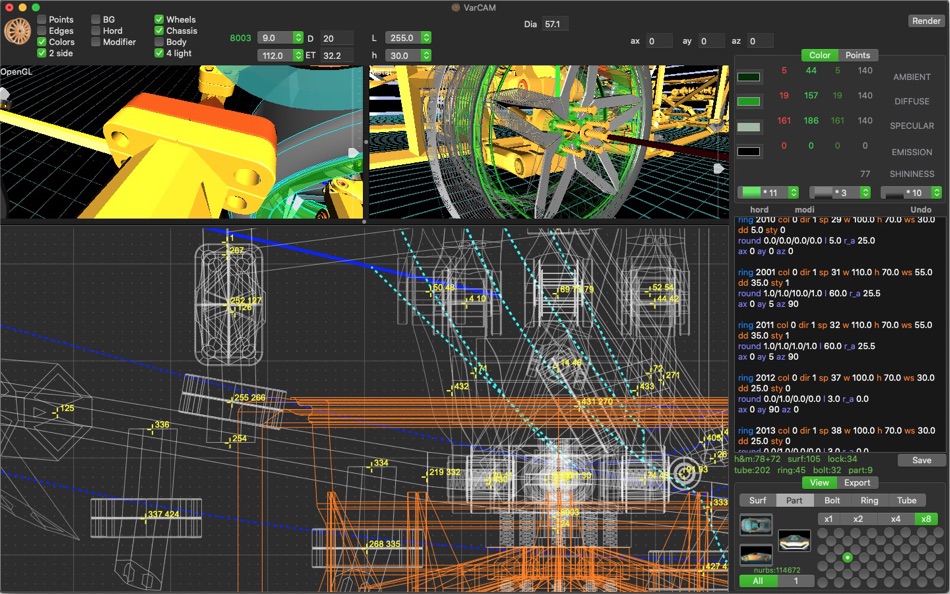Open the Diffuse color swatch

(749, 102)
